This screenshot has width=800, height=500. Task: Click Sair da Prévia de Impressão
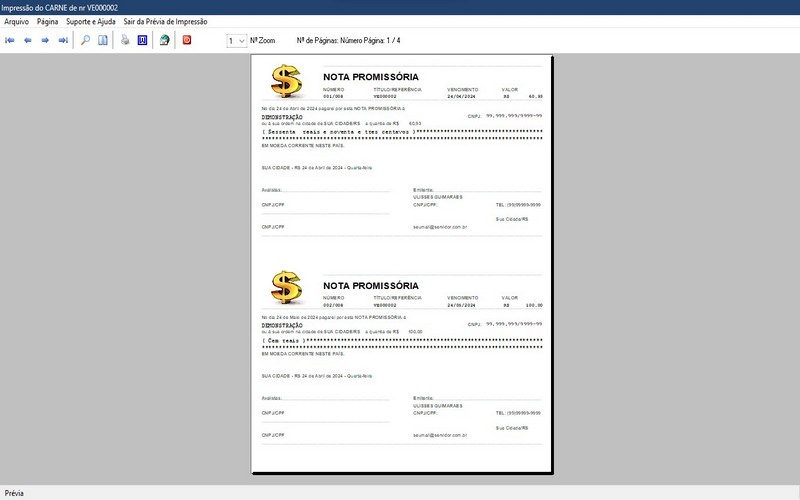[x=165, y=21]
